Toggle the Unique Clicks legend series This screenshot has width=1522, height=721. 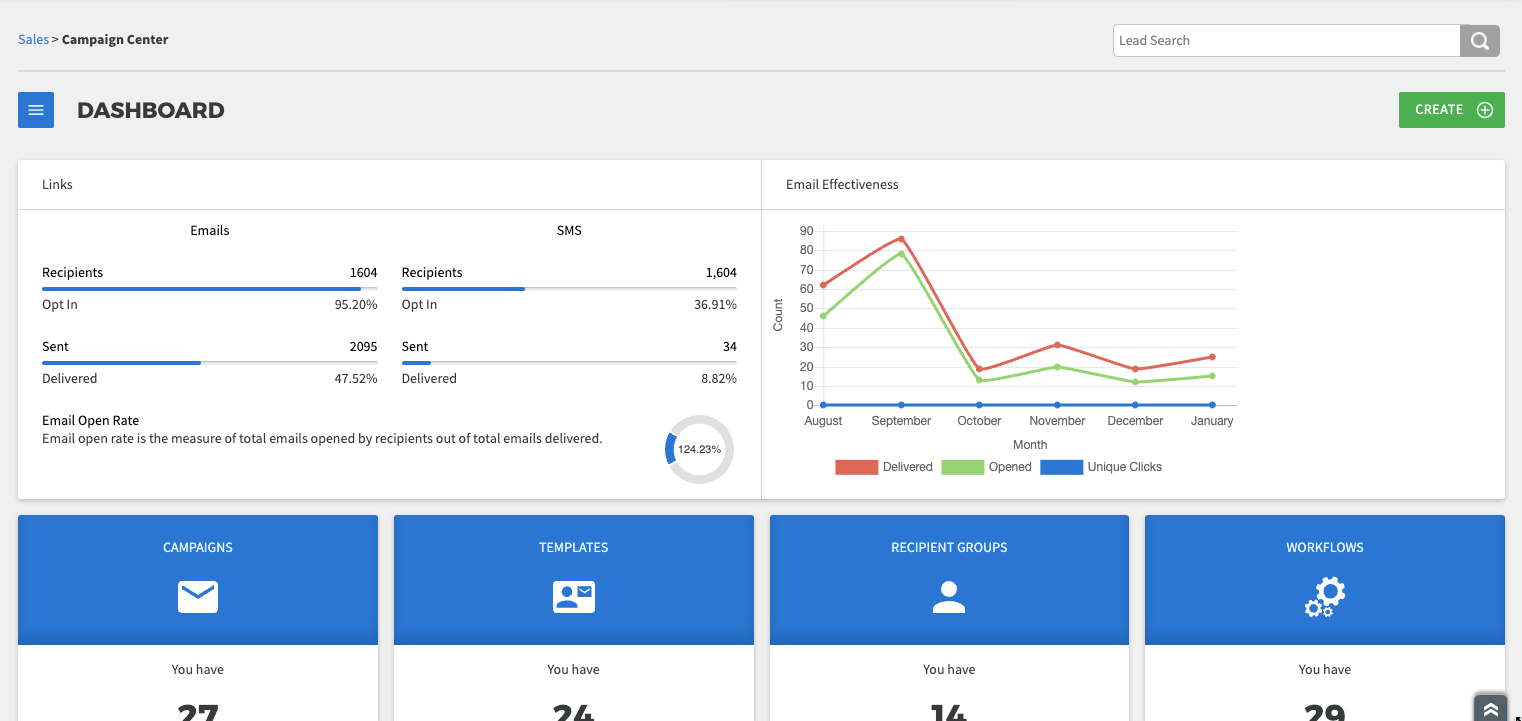pos(1101,467)
